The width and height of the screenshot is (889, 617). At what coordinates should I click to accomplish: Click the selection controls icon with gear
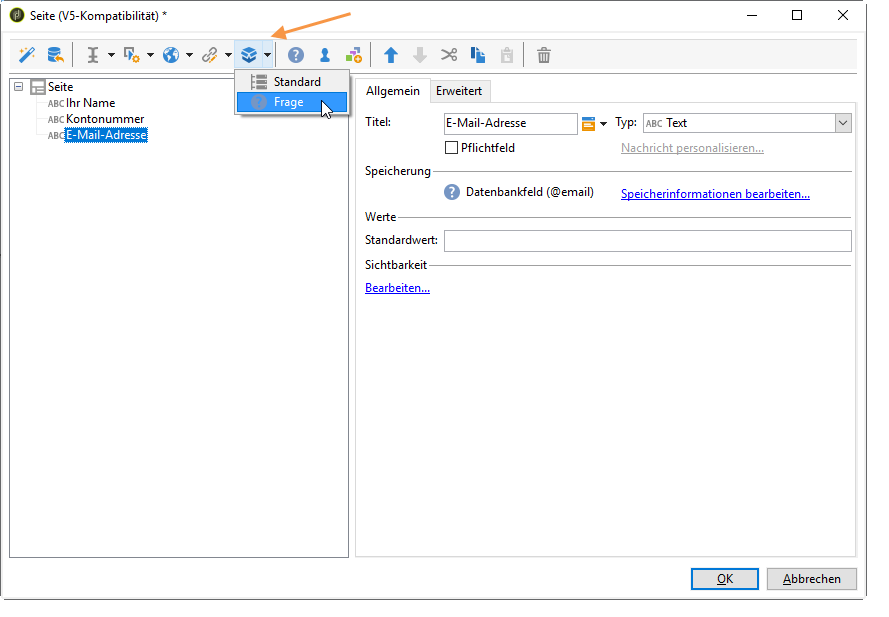pos(132,55)
